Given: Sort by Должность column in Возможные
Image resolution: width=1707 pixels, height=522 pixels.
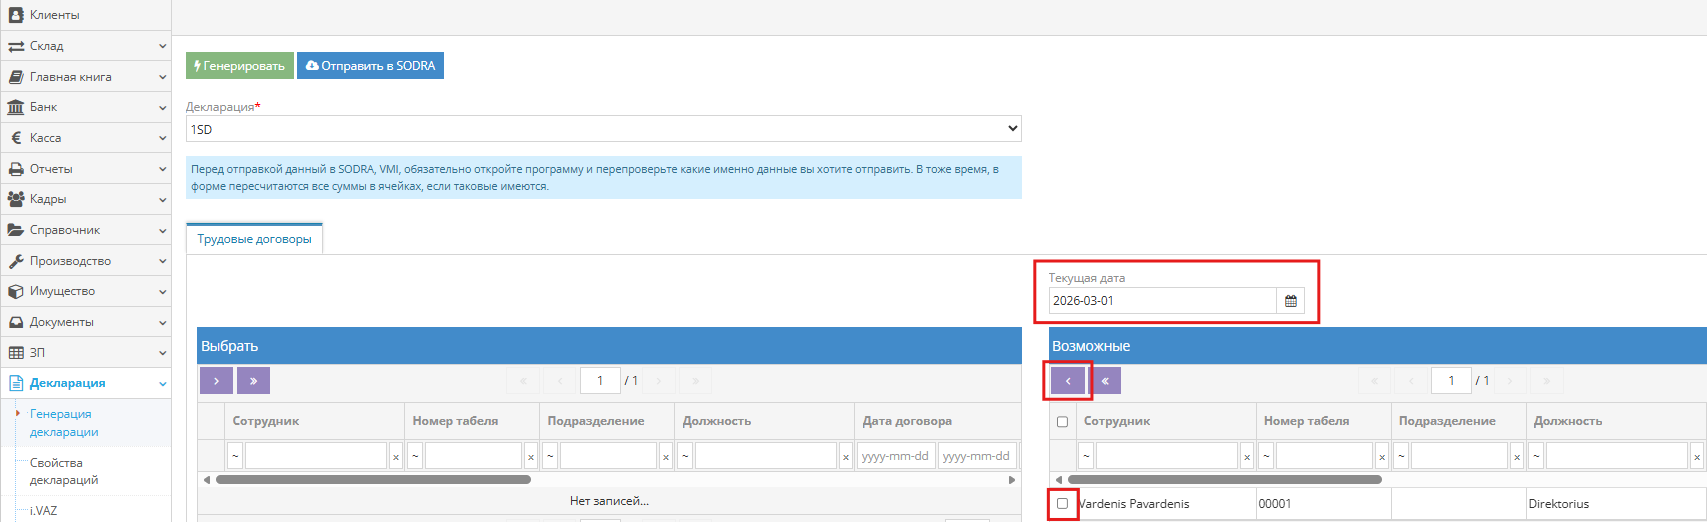Looking at the screenshot, I should pos(1568,421).
